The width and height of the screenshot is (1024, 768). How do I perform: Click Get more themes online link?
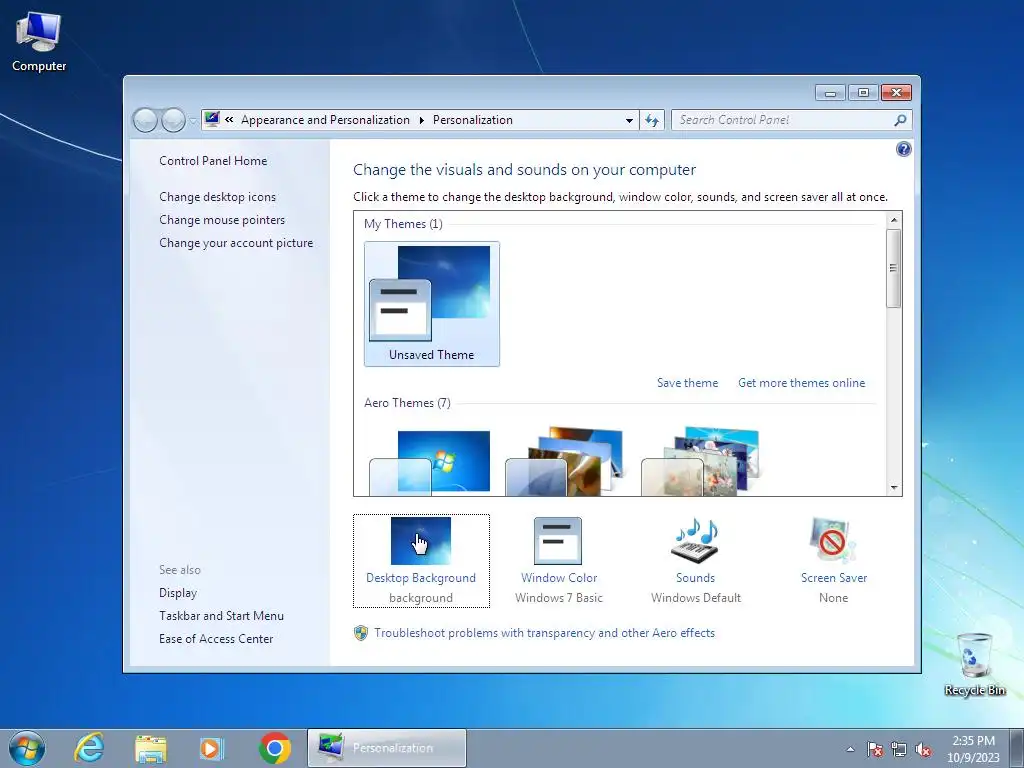click(x=801, y=383)
